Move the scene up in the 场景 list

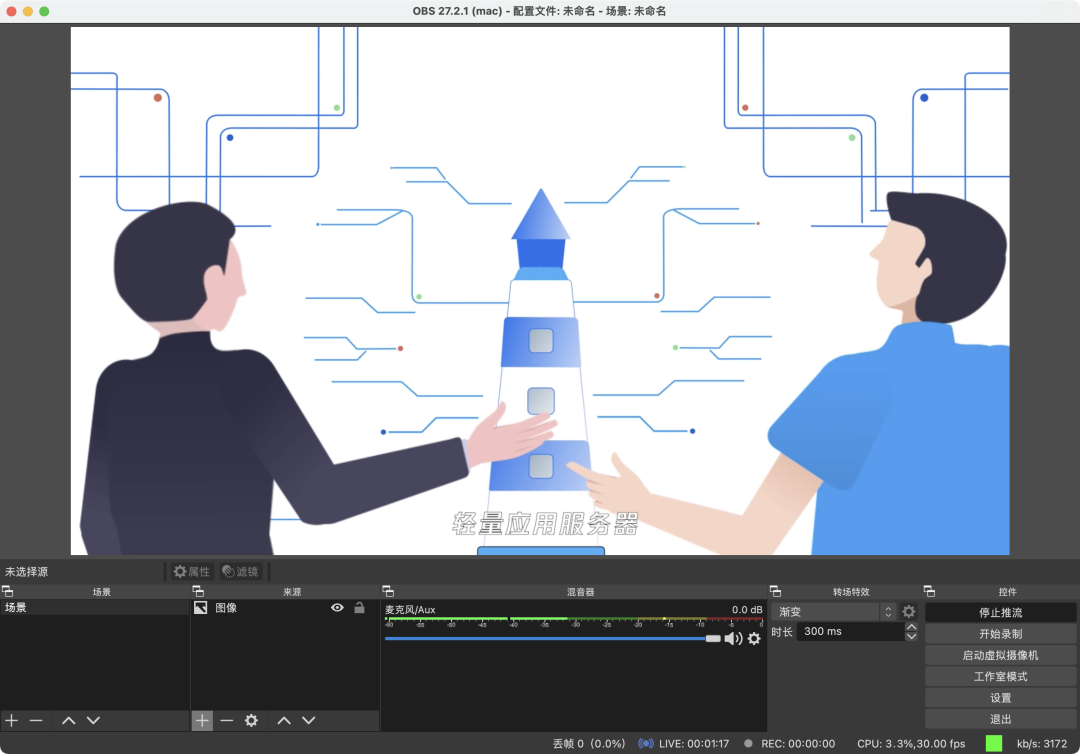pyautogui.click(x=68, y=720)
